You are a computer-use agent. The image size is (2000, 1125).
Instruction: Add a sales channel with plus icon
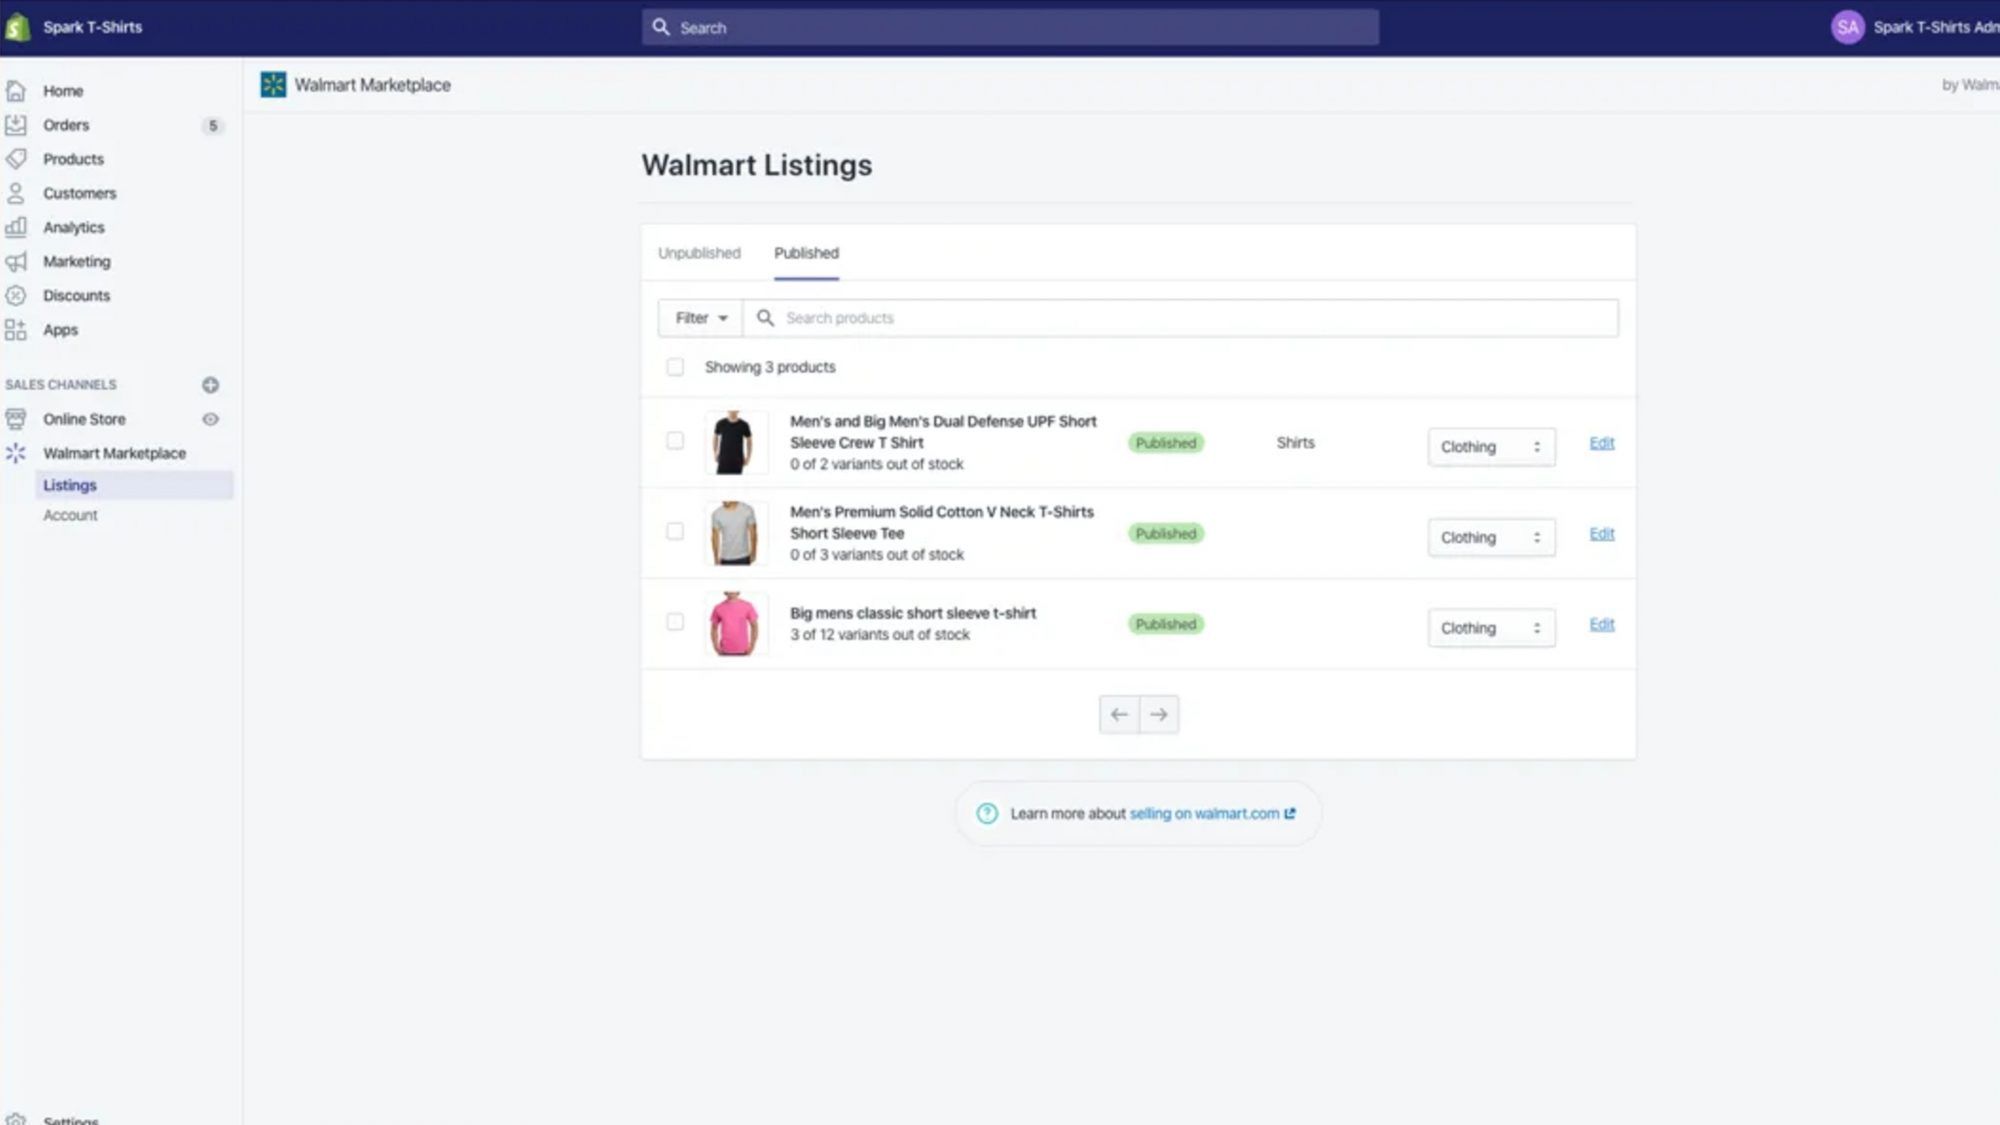click(210, 385)
